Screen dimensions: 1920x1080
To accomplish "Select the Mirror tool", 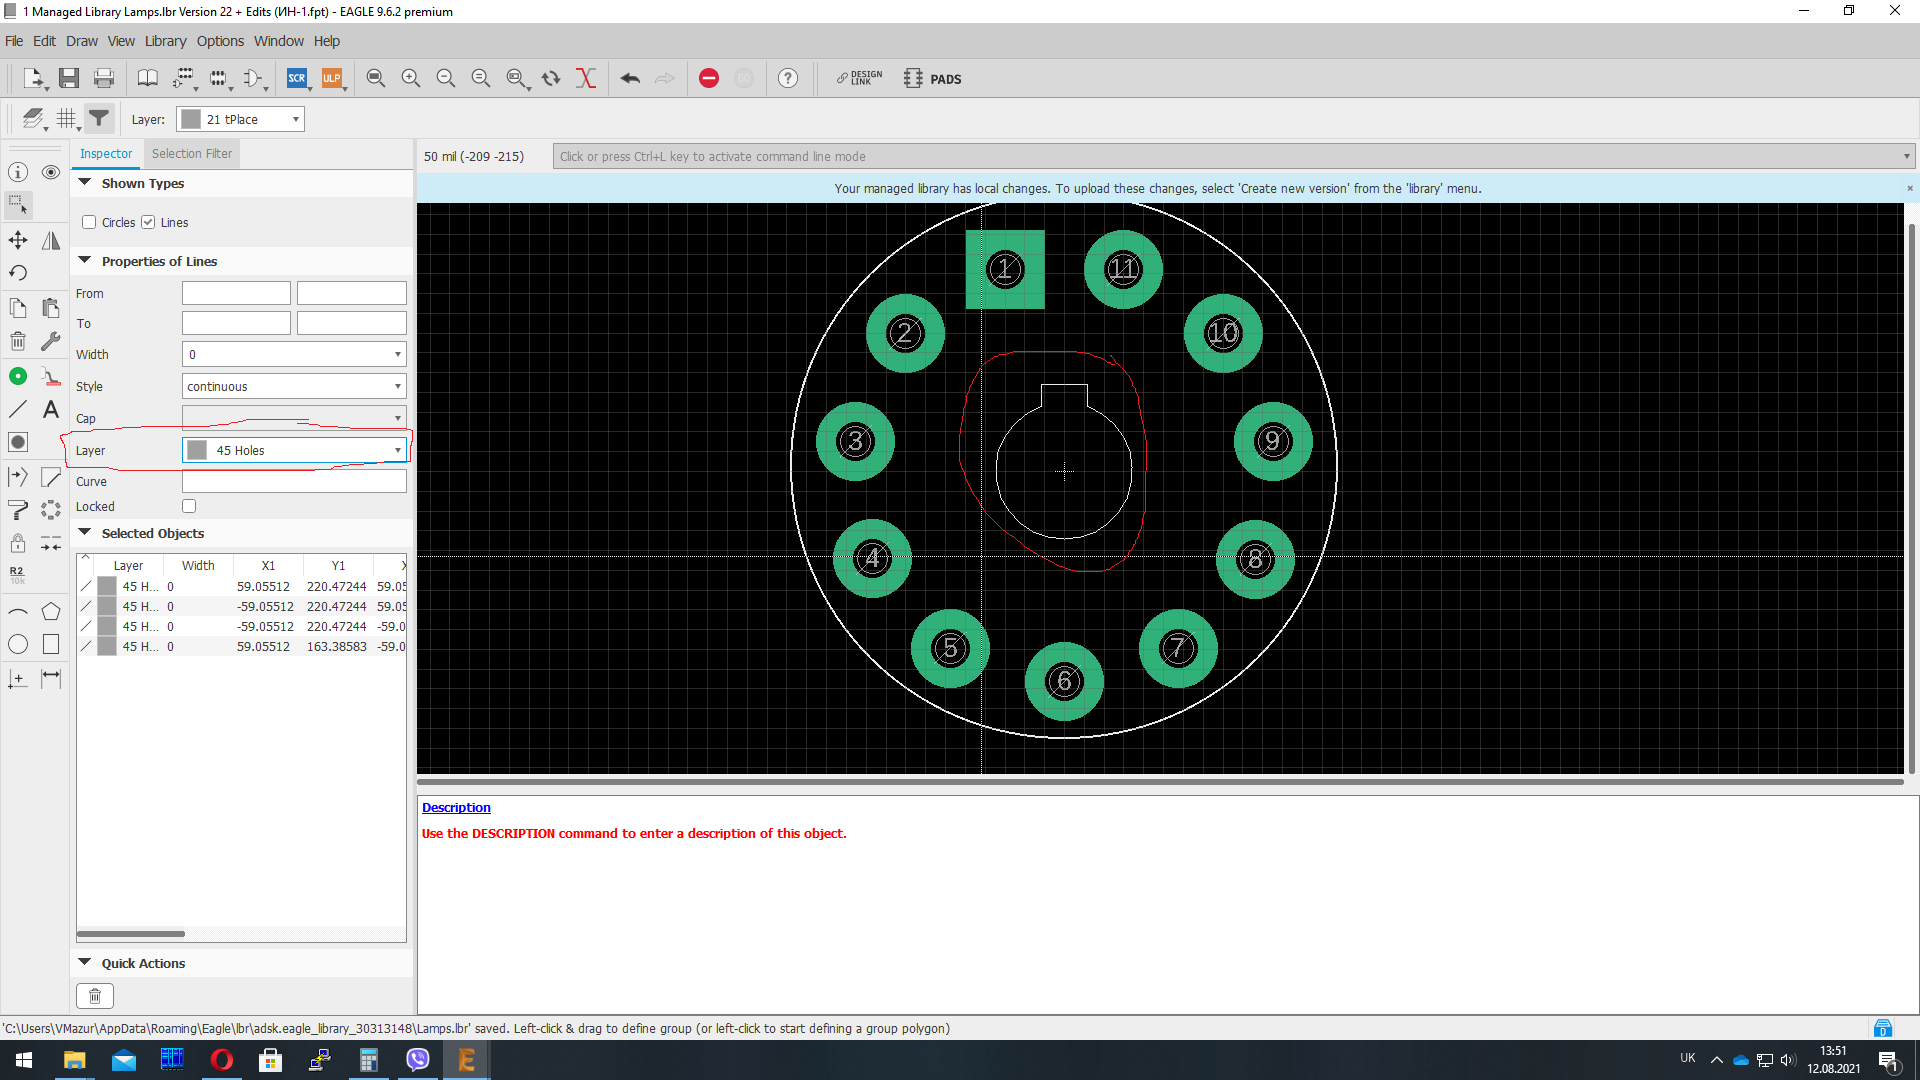I will tap(51, 240).
